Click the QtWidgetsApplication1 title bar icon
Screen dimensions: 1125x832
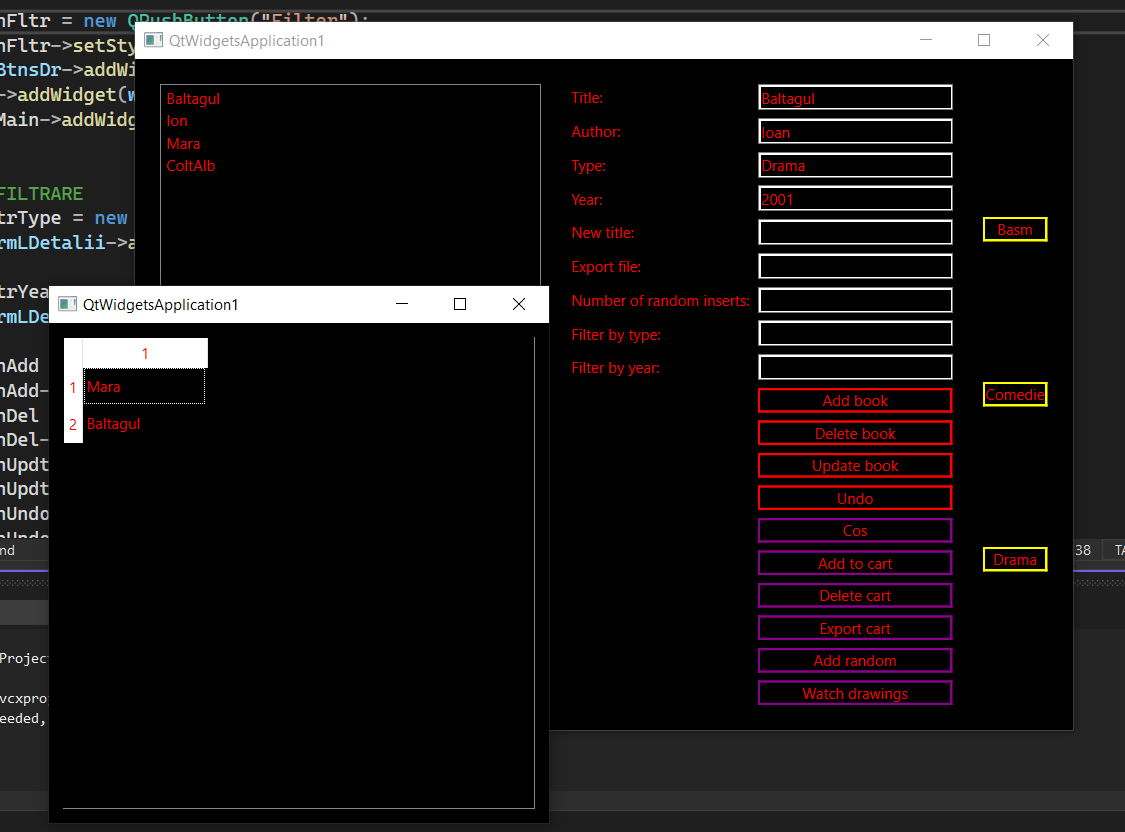tap(151, 40)
